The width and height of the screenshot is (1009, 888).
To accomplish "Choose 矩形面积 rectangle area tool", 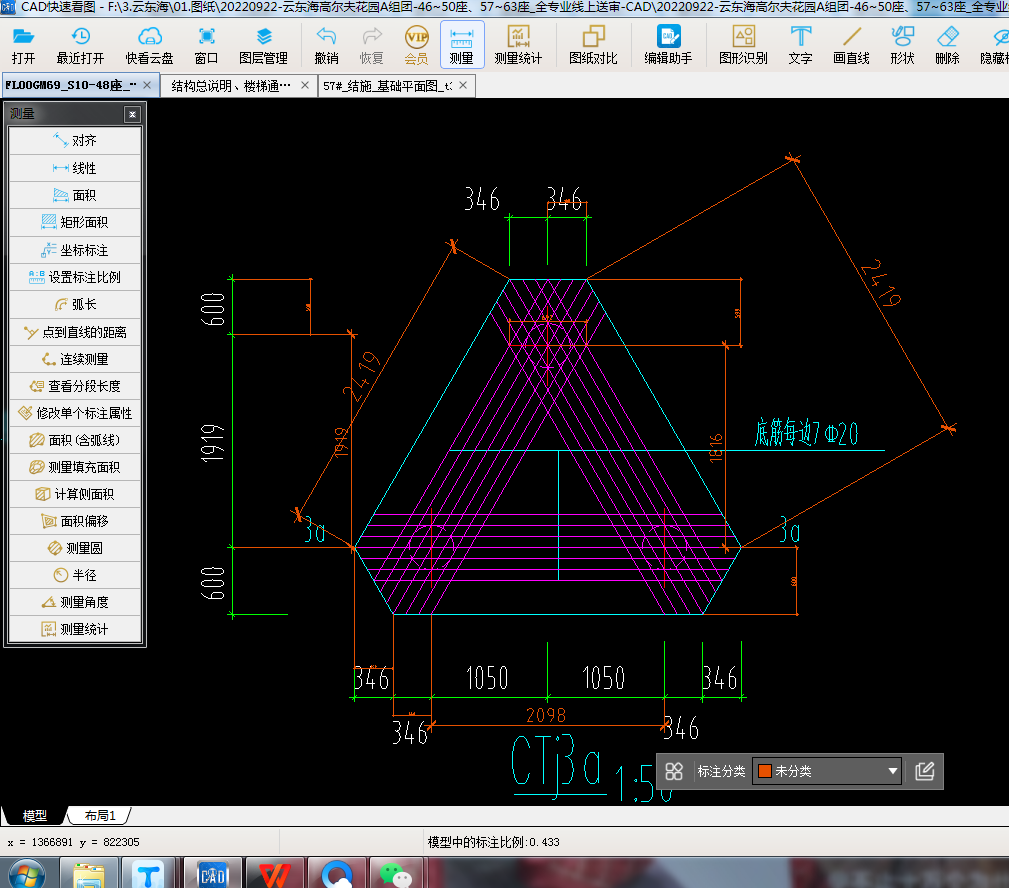I will (x=75, y=222).
